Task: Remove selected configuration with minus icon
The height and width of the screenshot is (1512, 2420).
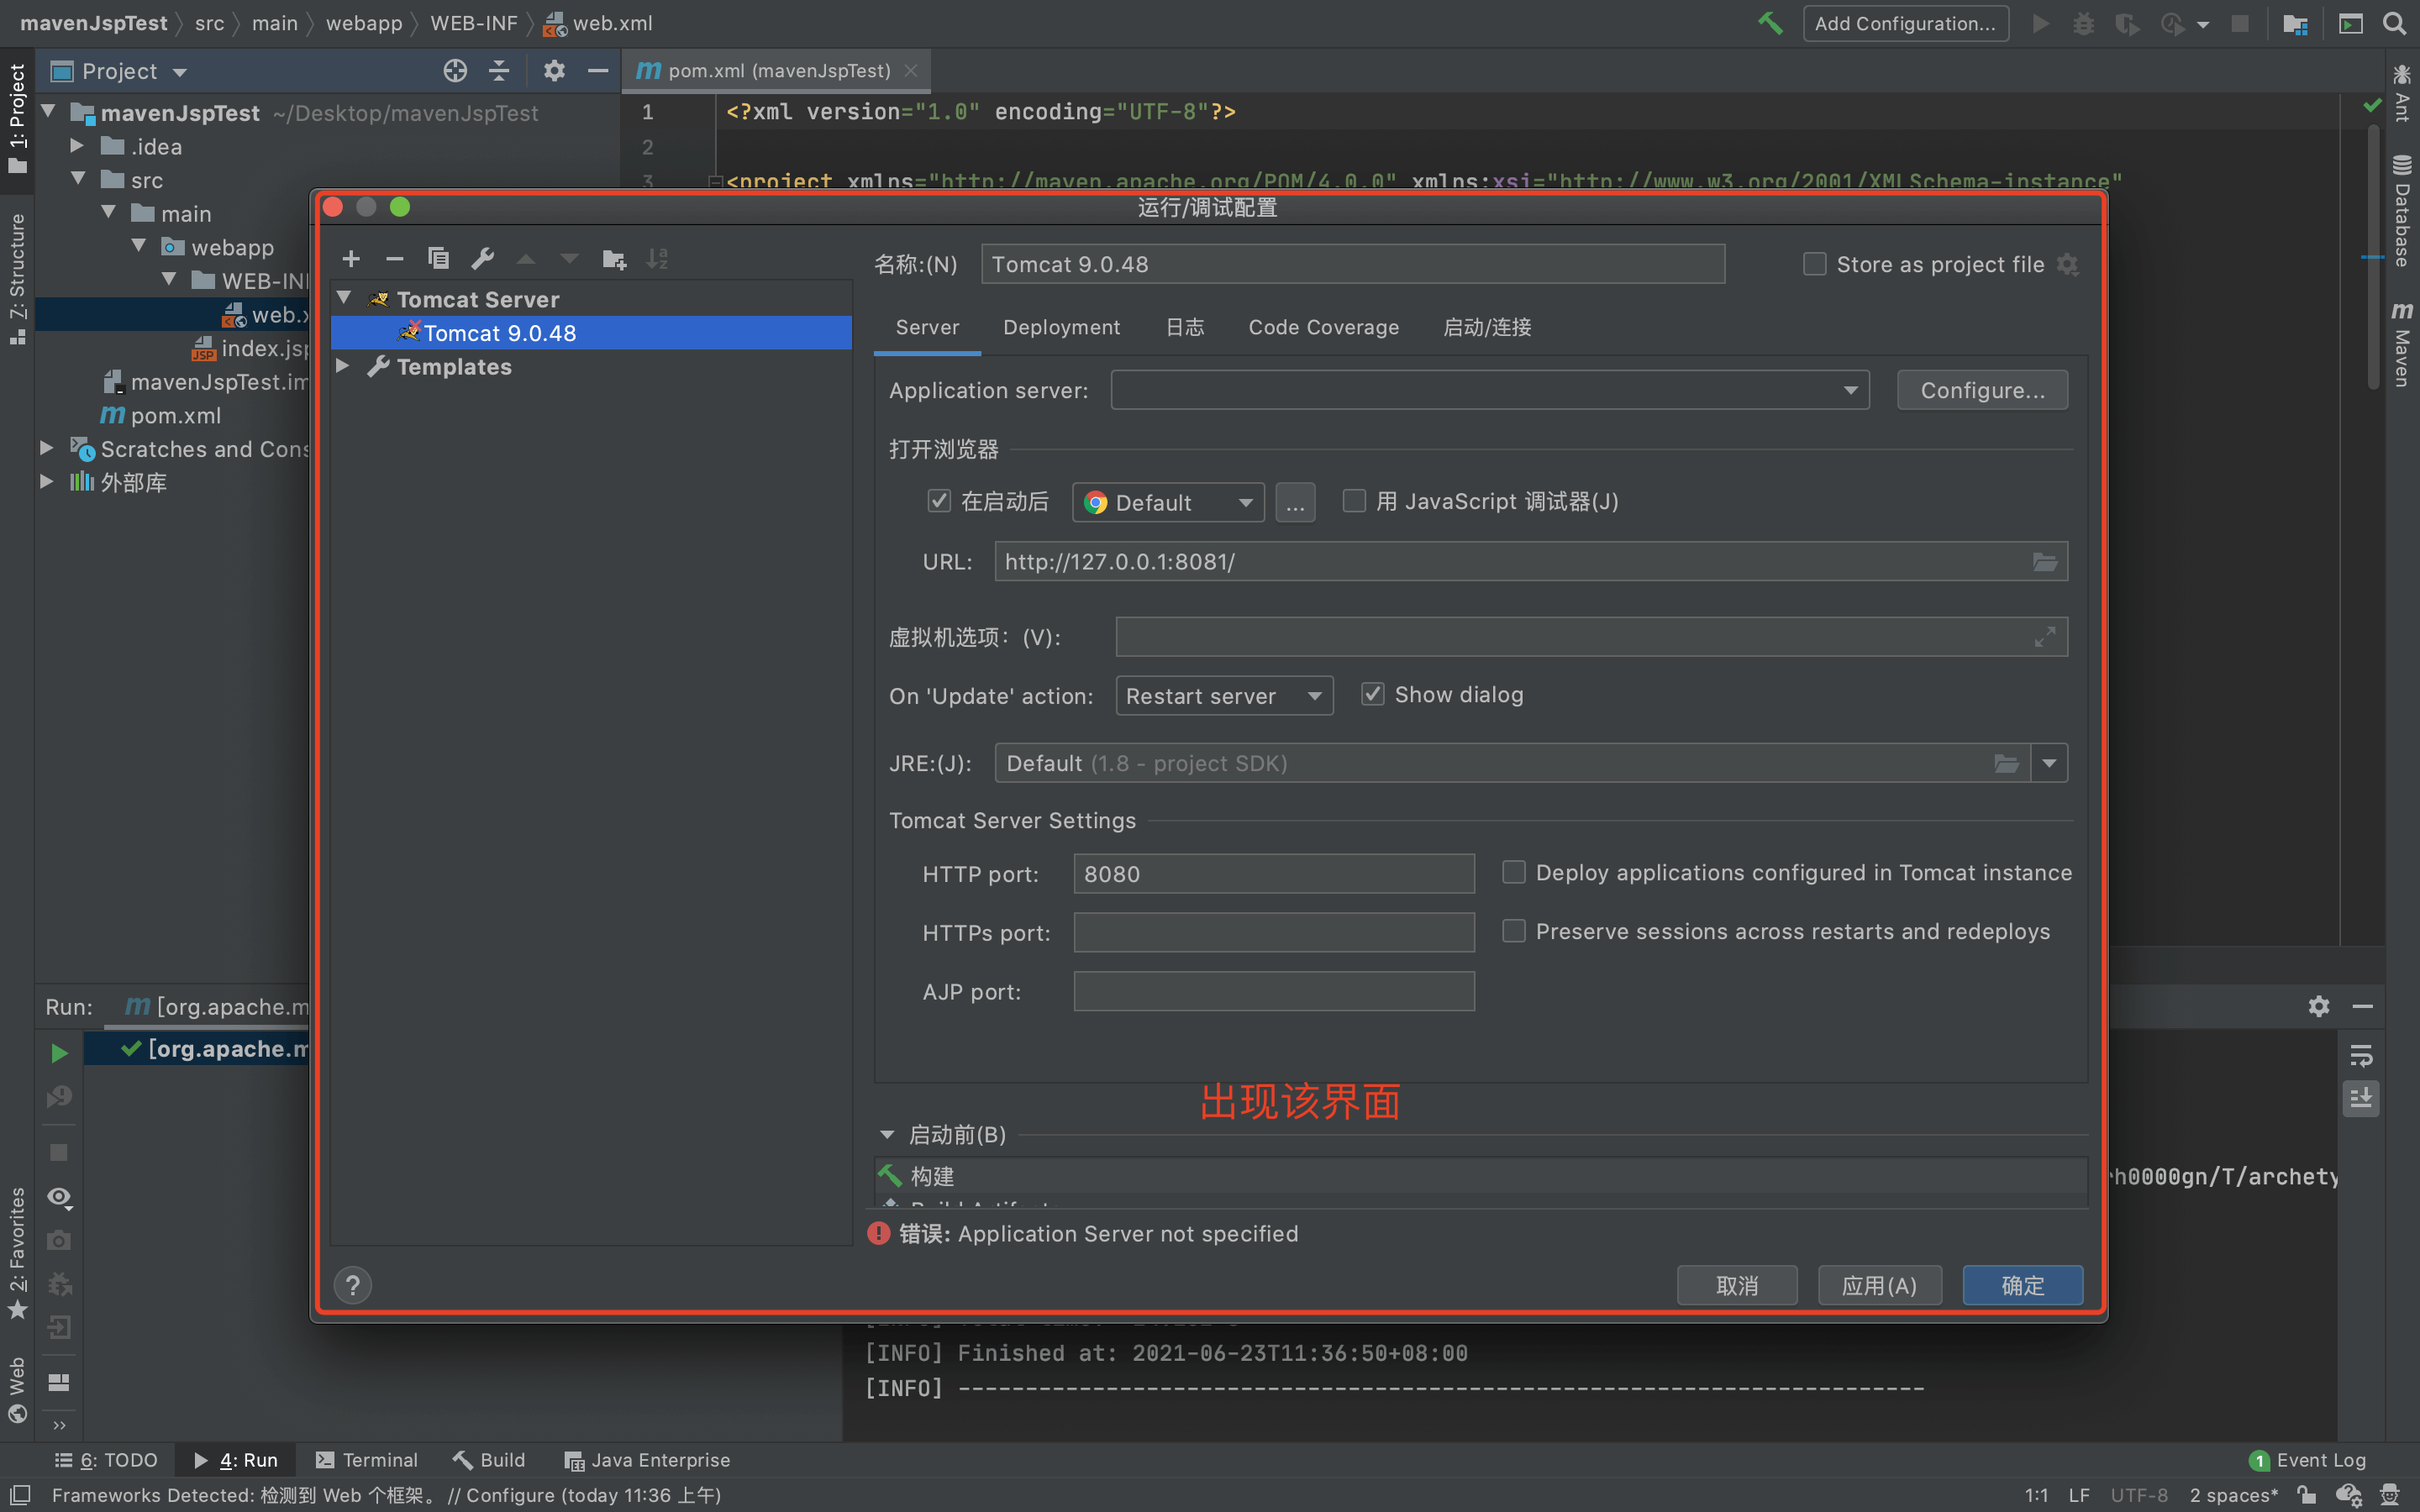Action: [394, 259]
